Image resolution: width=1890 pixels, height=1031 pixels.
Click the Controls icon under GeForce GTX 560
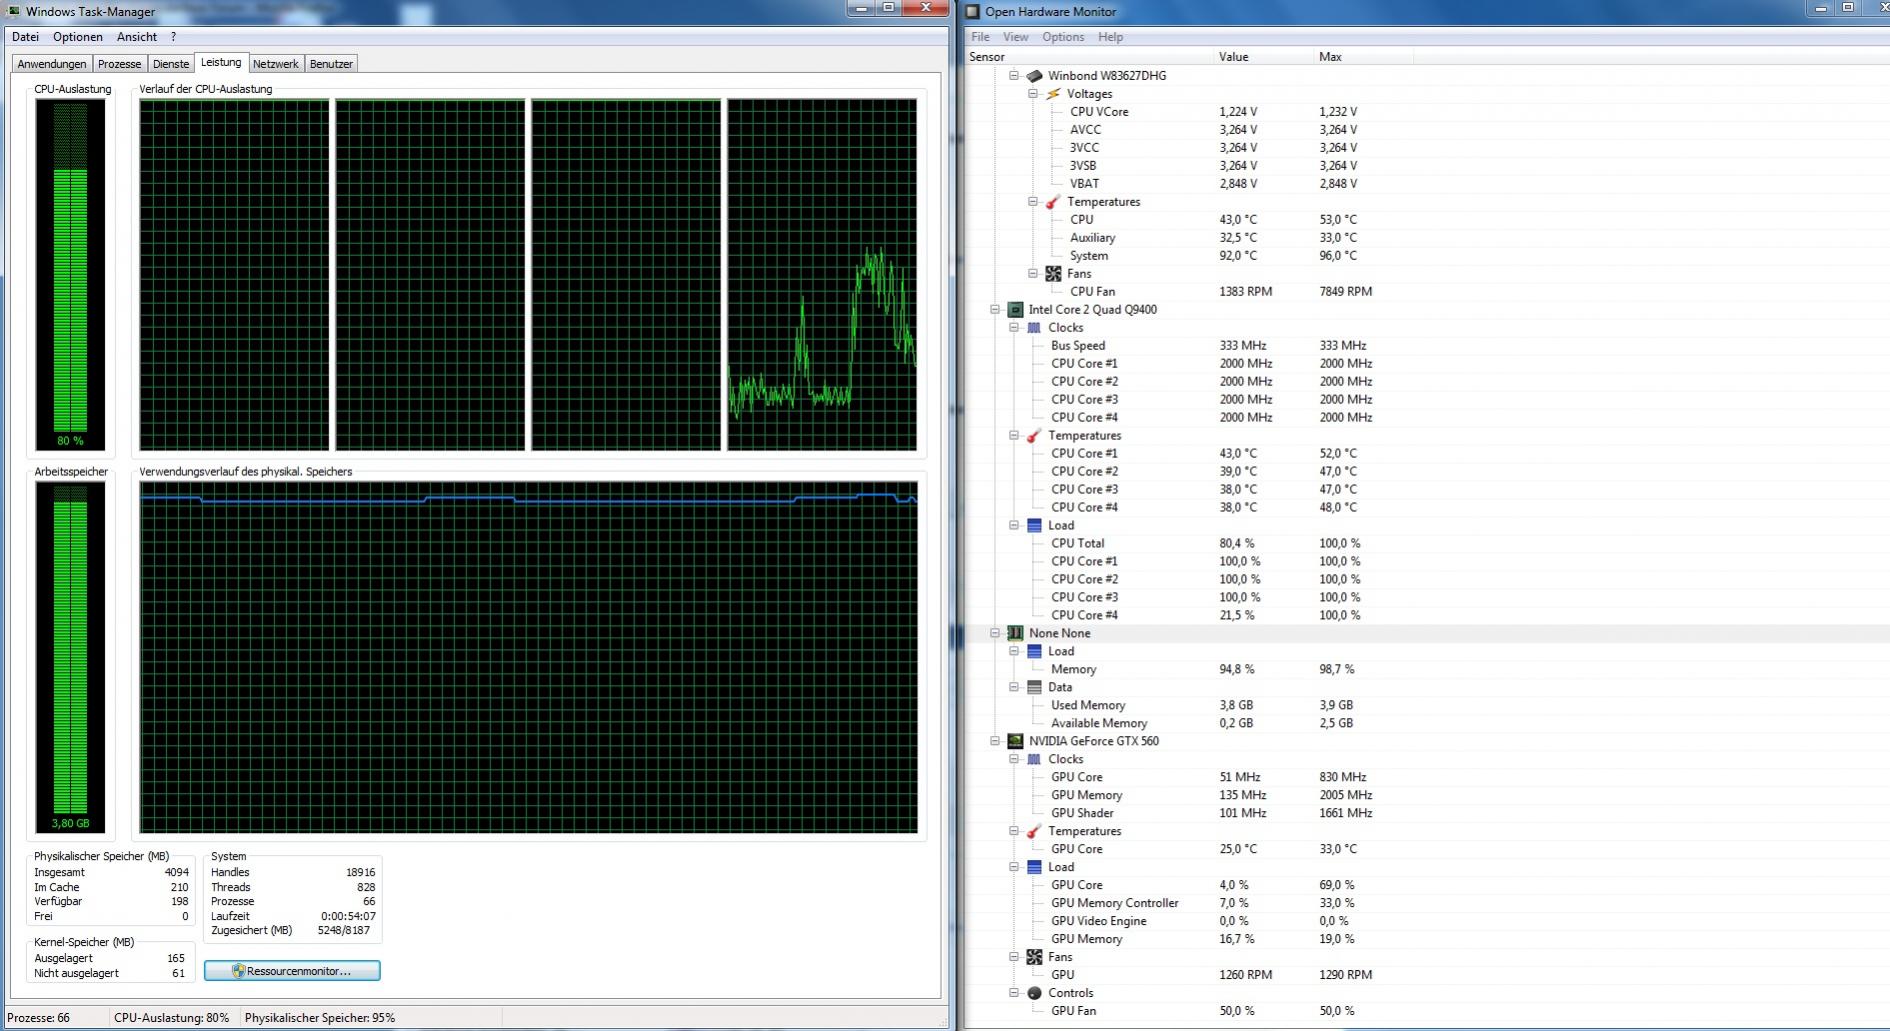[x=1034, y=994]
